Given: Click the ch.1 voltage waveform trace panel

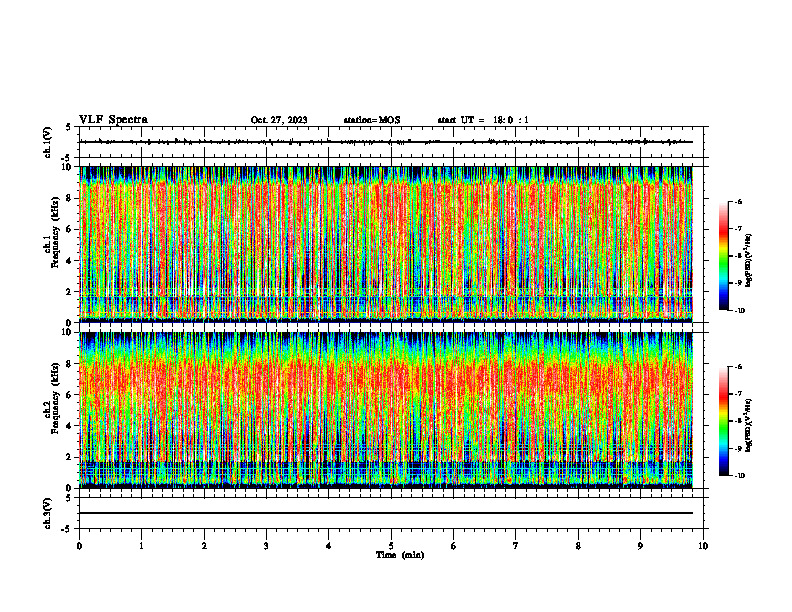Looking at the screenshot, I should point(391,142).
